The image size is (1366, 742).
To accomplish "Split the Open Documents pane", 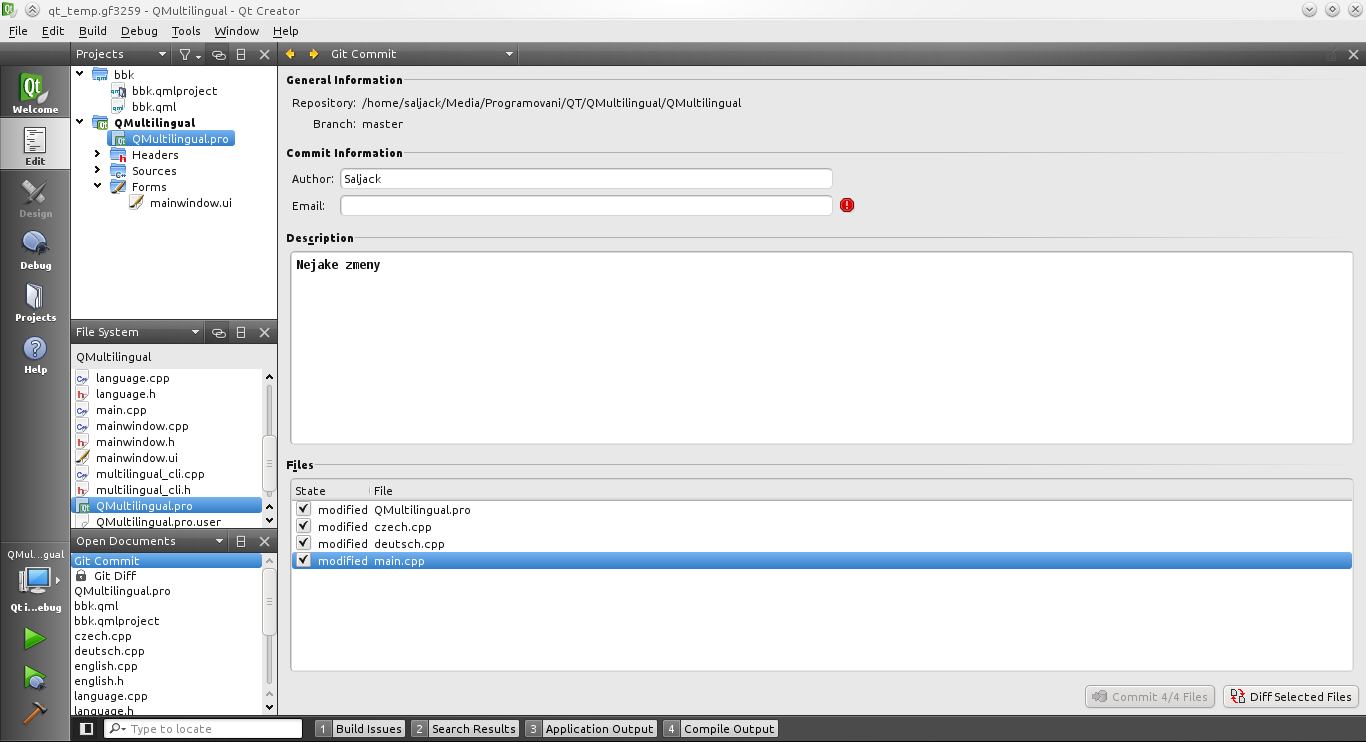I will tap(241, 541).
